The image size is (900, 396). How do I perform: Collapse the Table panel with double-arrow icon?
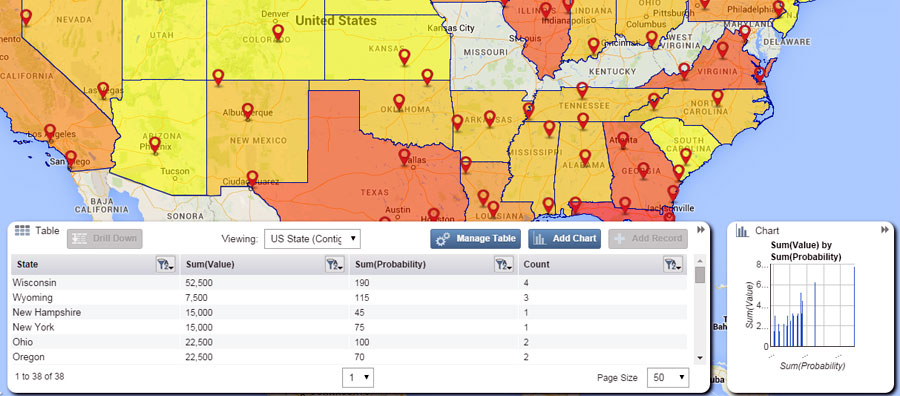tap(701, 230)
